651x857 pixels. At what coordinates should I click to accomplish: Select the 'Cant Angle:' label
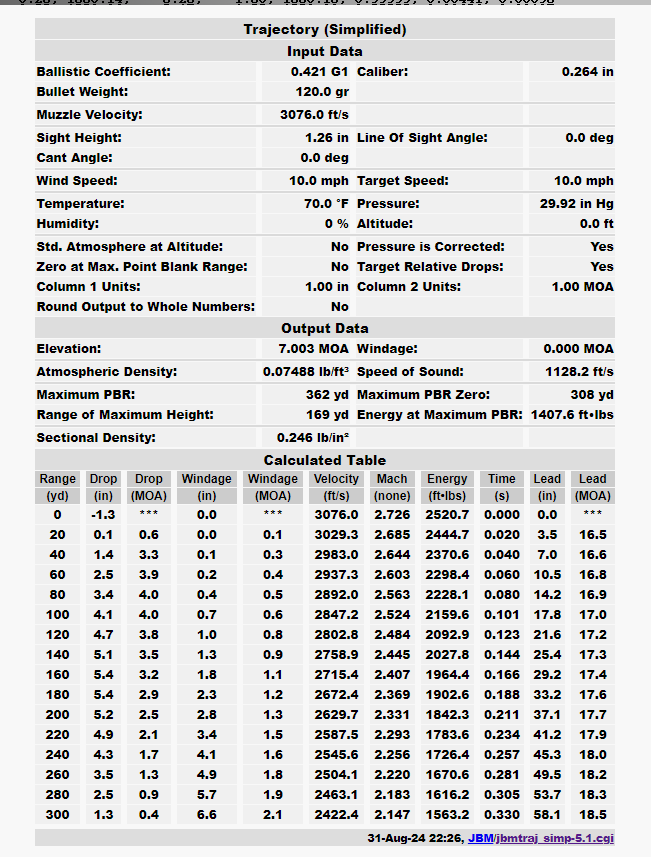74,158
